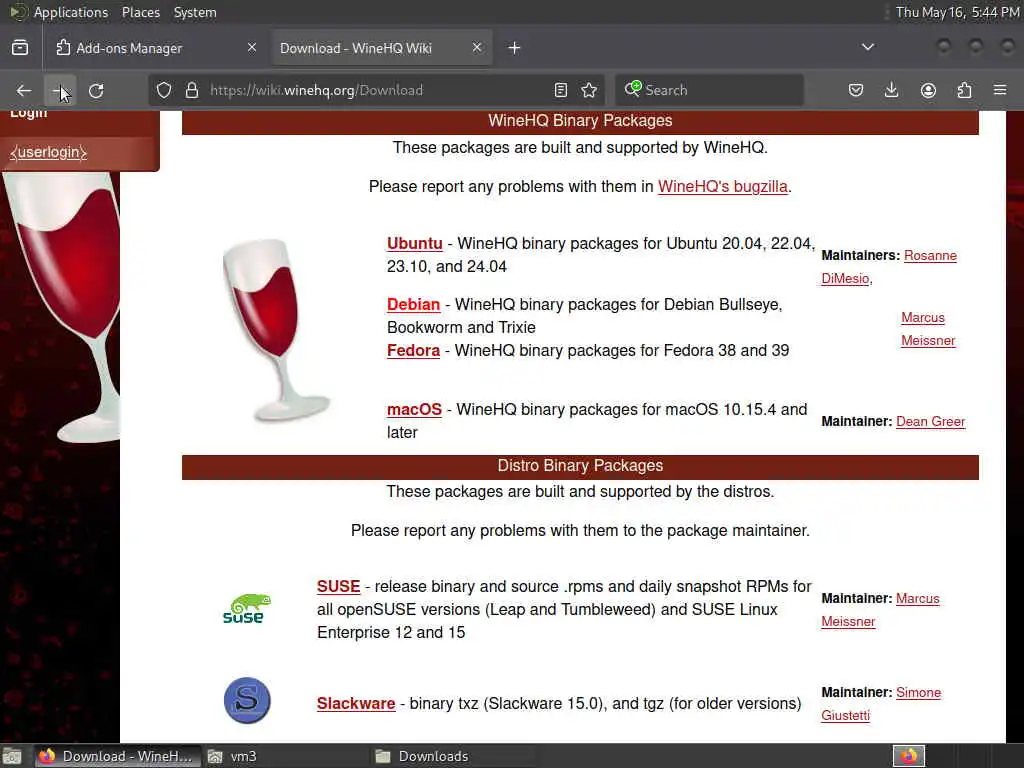Focus the URL address bar
The width and height of the screenshot is (1024, 768).
click(379, 90)
